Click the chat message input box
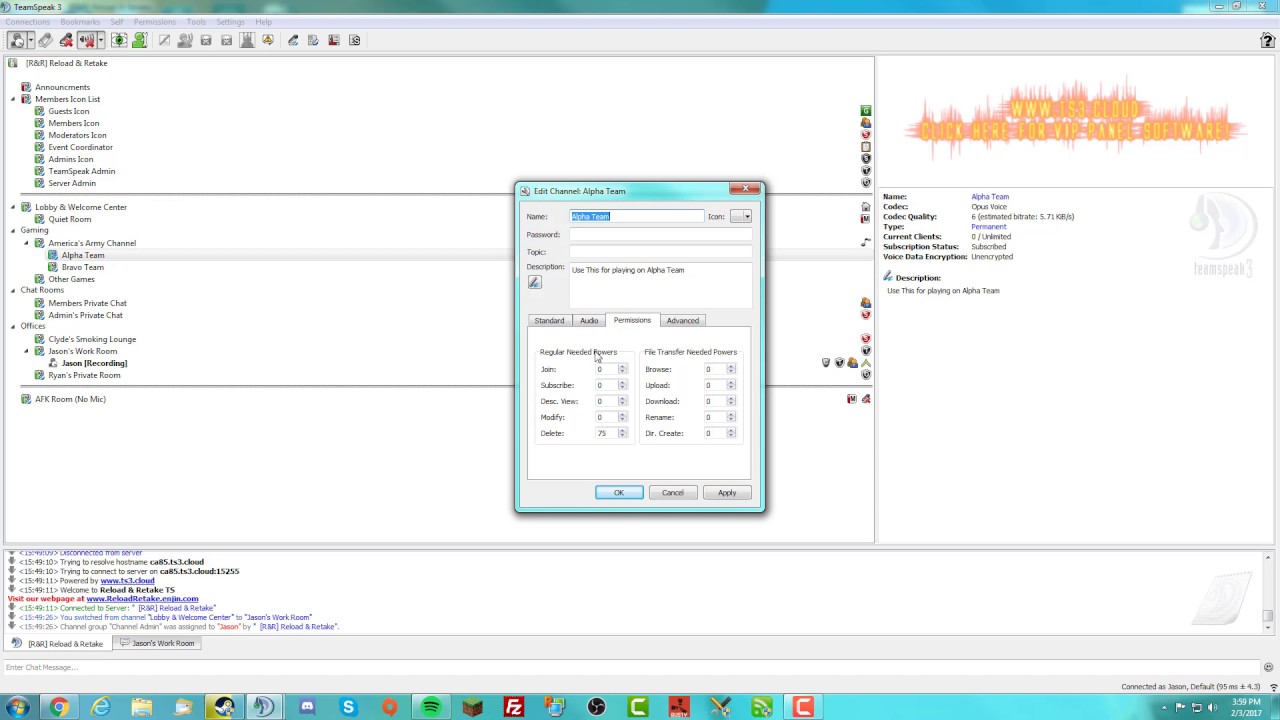Screen dimensions: 1280x720 630,667
